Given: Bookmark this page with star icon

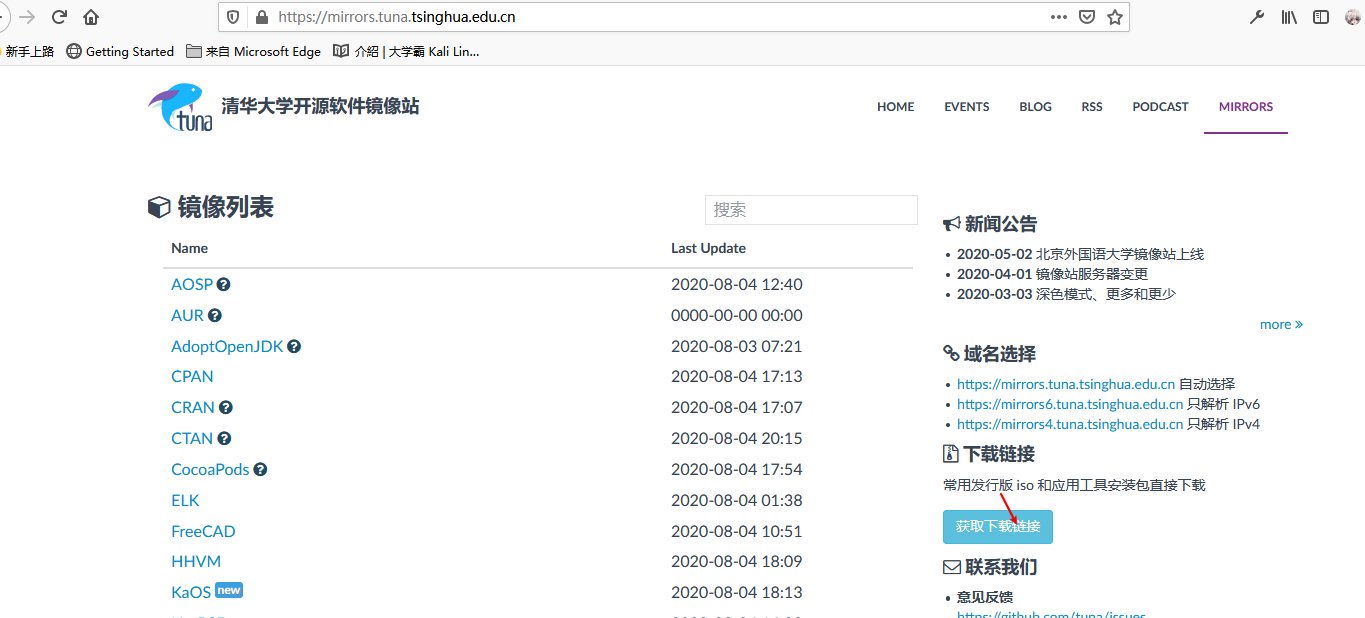Looking at the screenshot, I should [x=1115, y=17].
